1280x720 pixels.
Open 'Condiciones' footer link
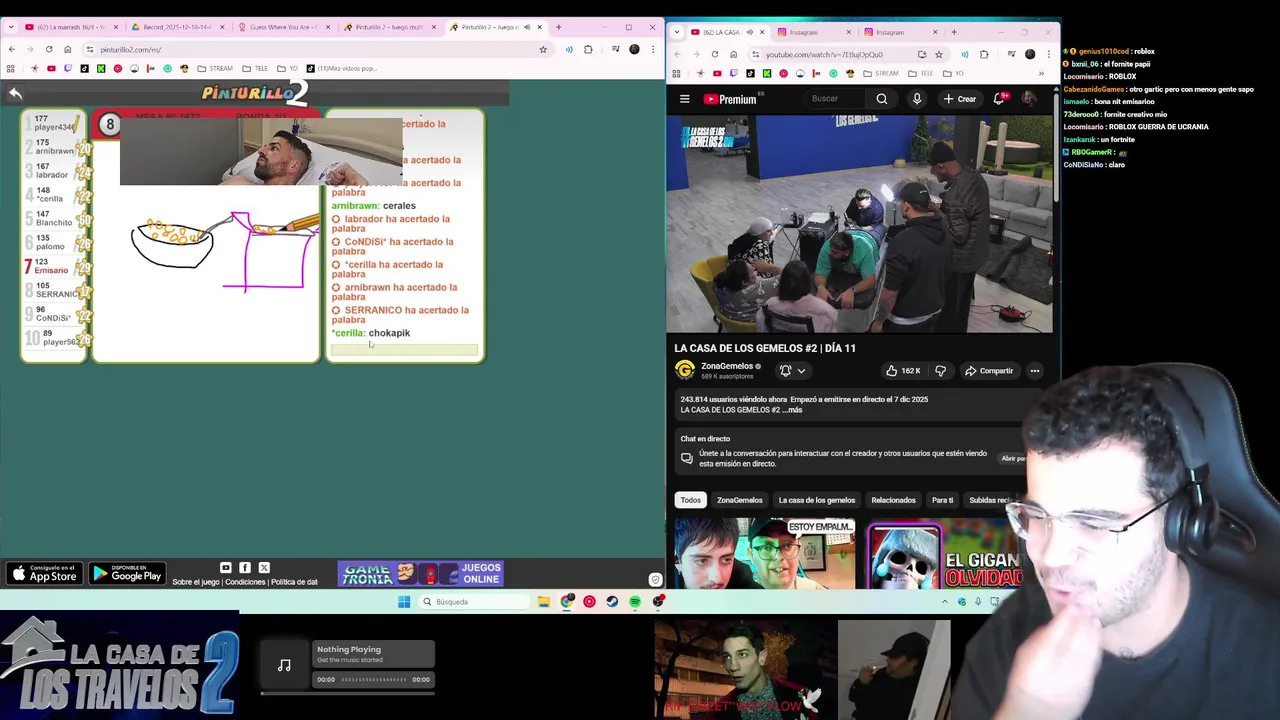click(x=245, y=582)
